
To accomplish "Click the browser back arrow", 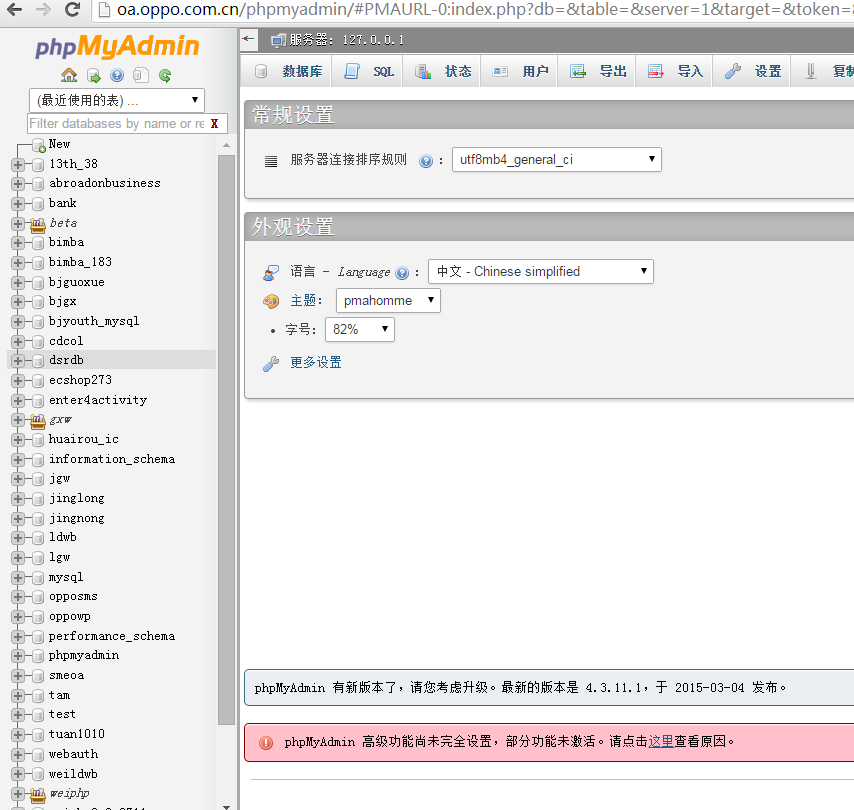I will [x=15, y=9].
